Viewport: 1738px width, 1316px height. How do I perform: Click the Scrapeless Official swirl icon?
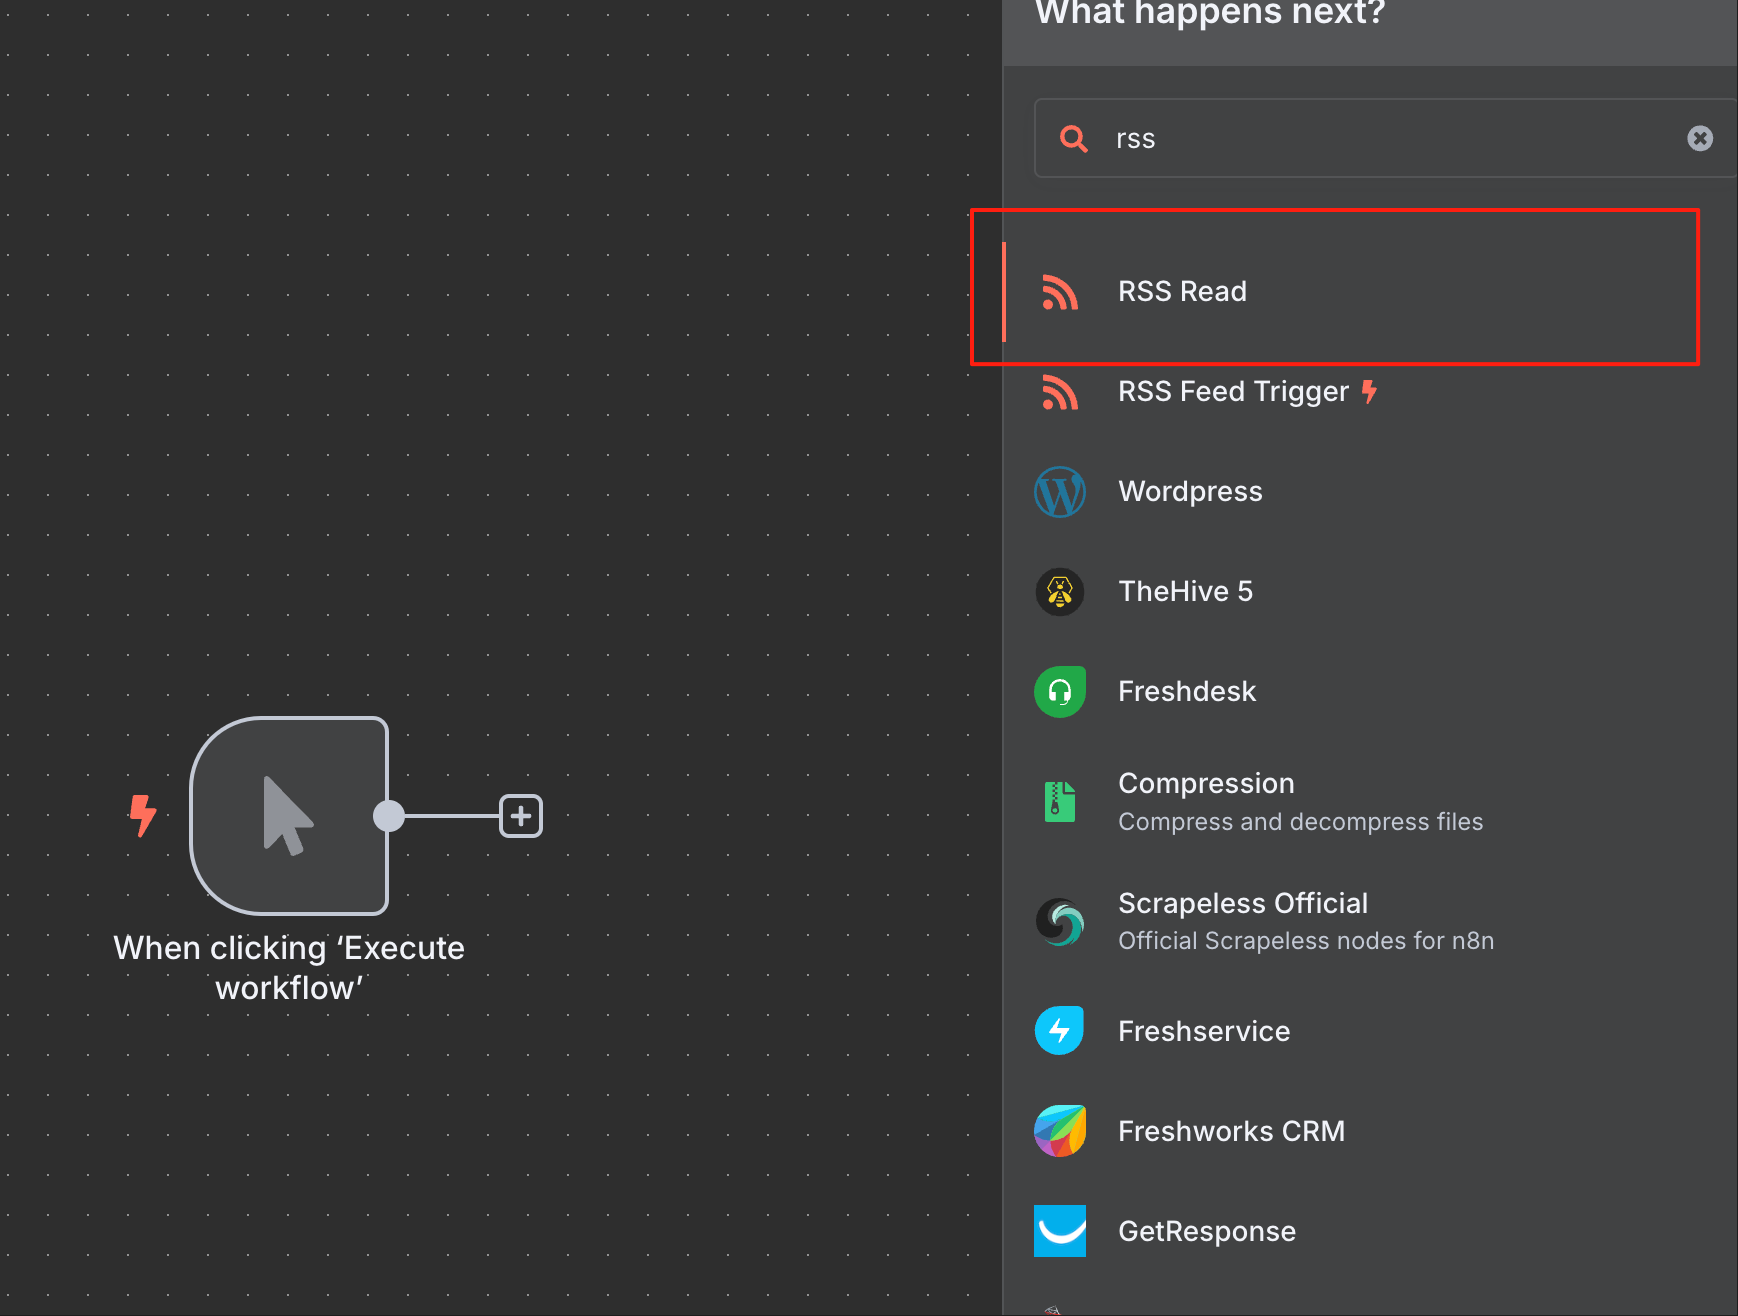coord(1060,922)
